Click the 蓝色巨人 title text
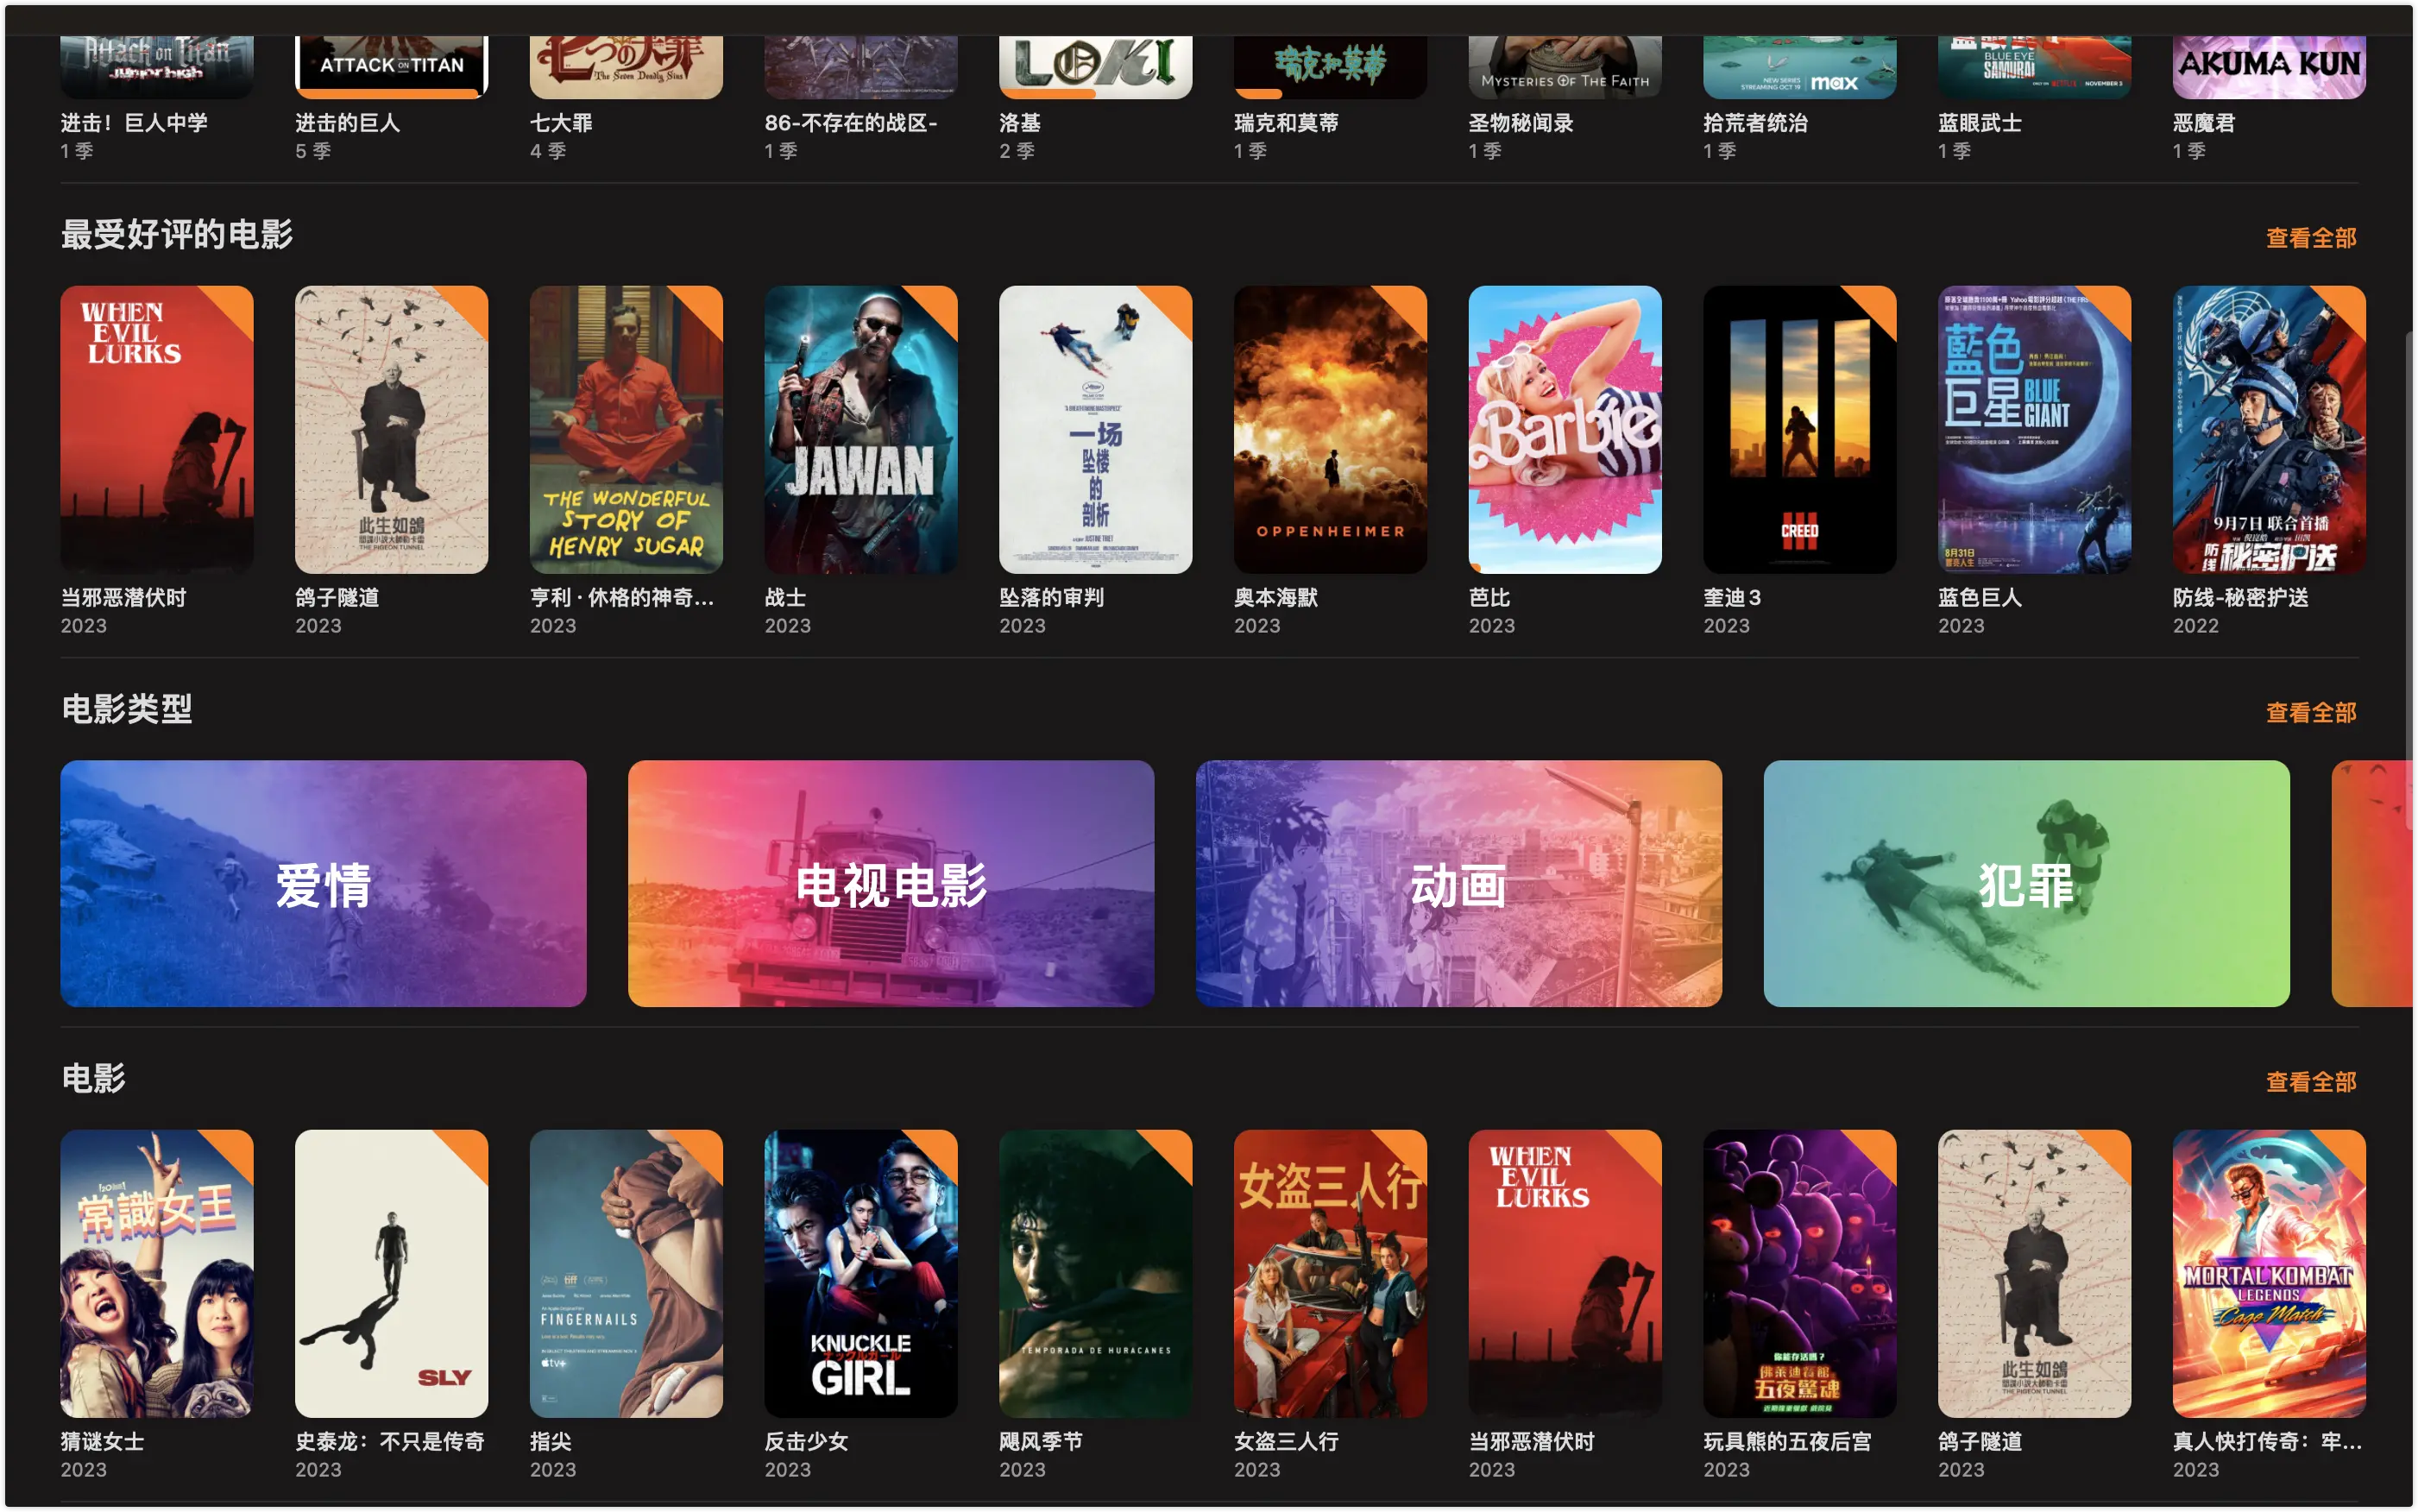The width and height of the screenshot is (2418, 1512). 1980,597
